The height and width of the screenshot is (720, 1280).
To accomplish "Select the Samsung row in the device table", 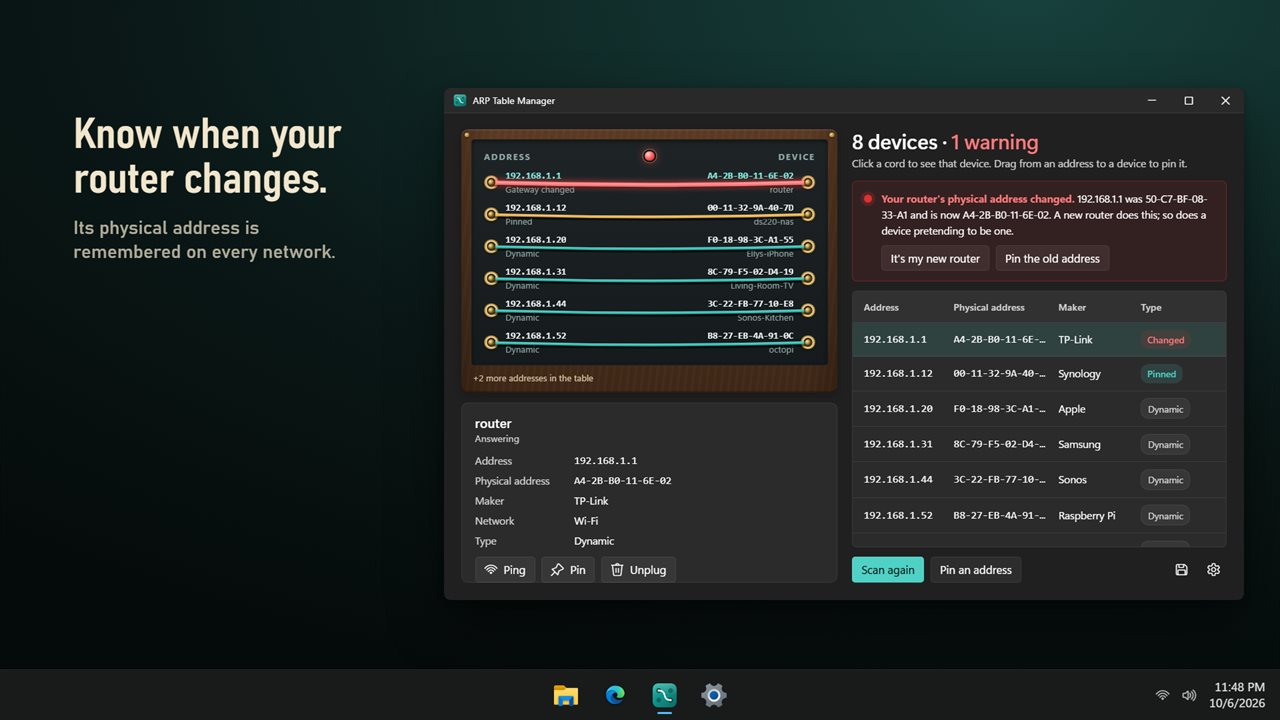I will pos(1039,445).
